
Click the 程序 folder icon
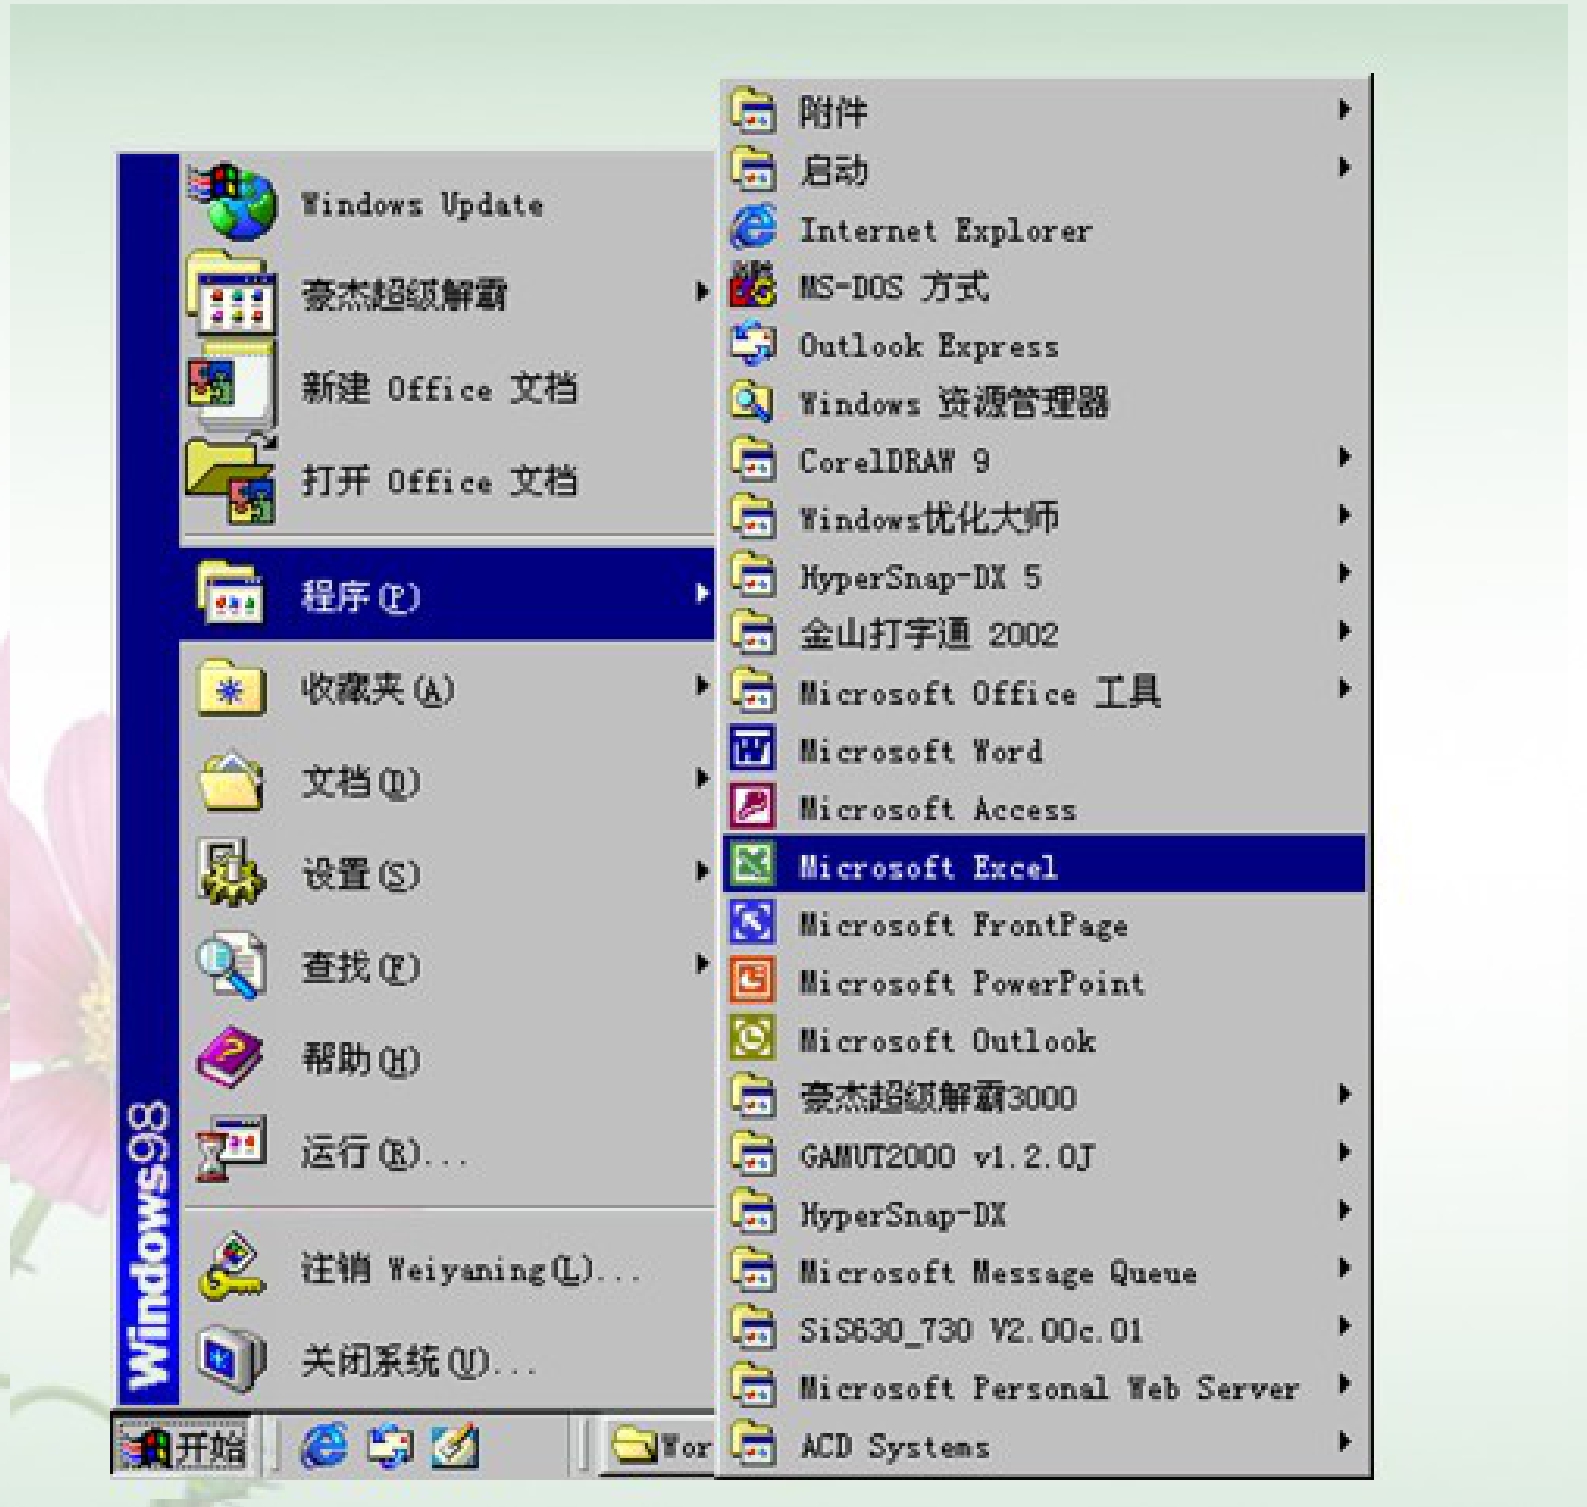tap(231, 595)
